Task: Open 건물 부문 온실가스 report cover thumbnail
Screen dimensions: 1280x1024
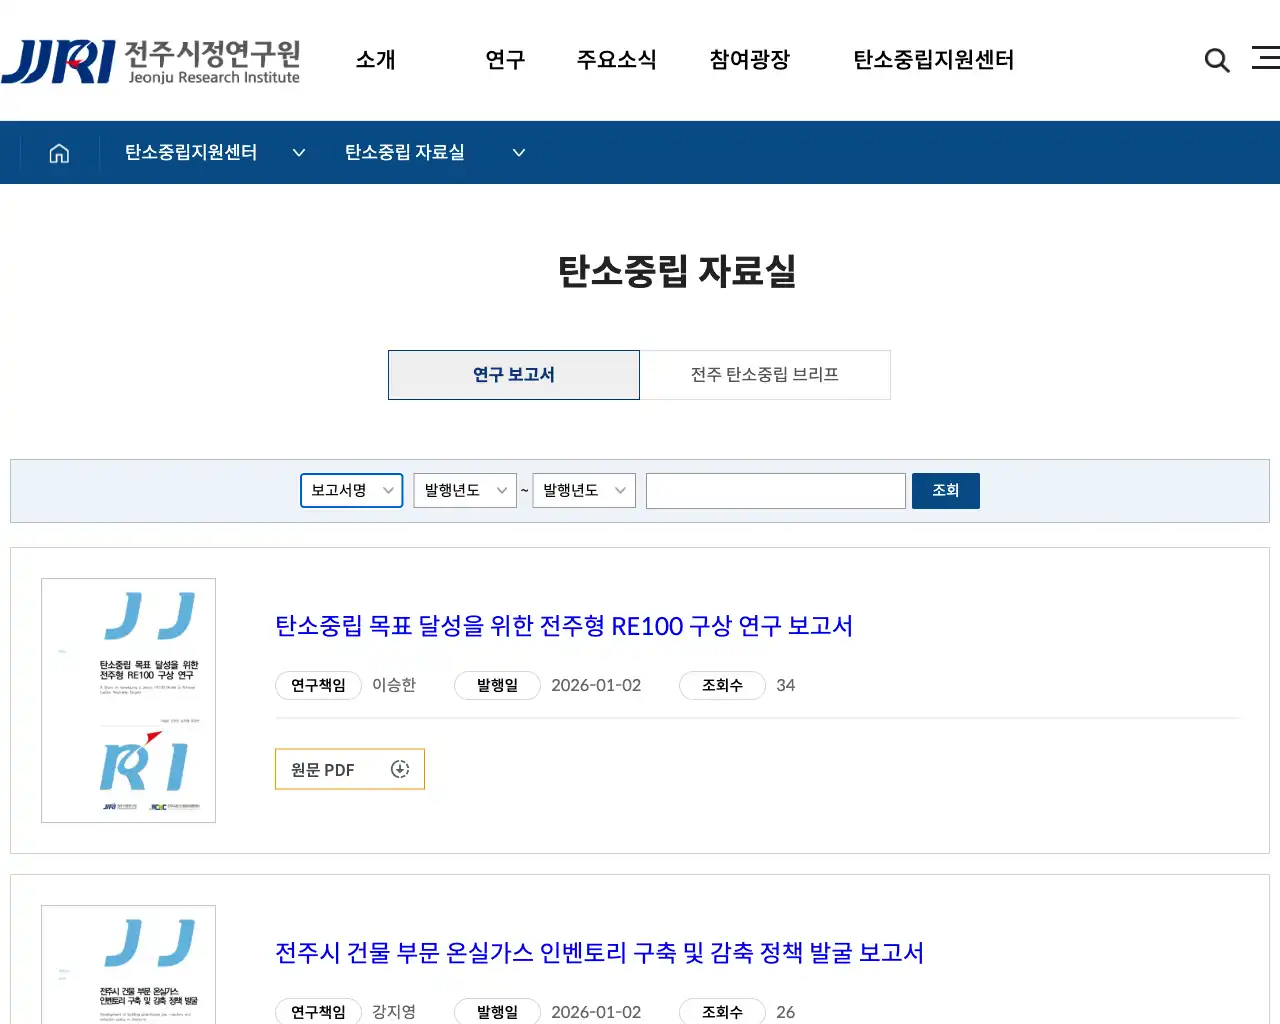Action: click(128, 964)
